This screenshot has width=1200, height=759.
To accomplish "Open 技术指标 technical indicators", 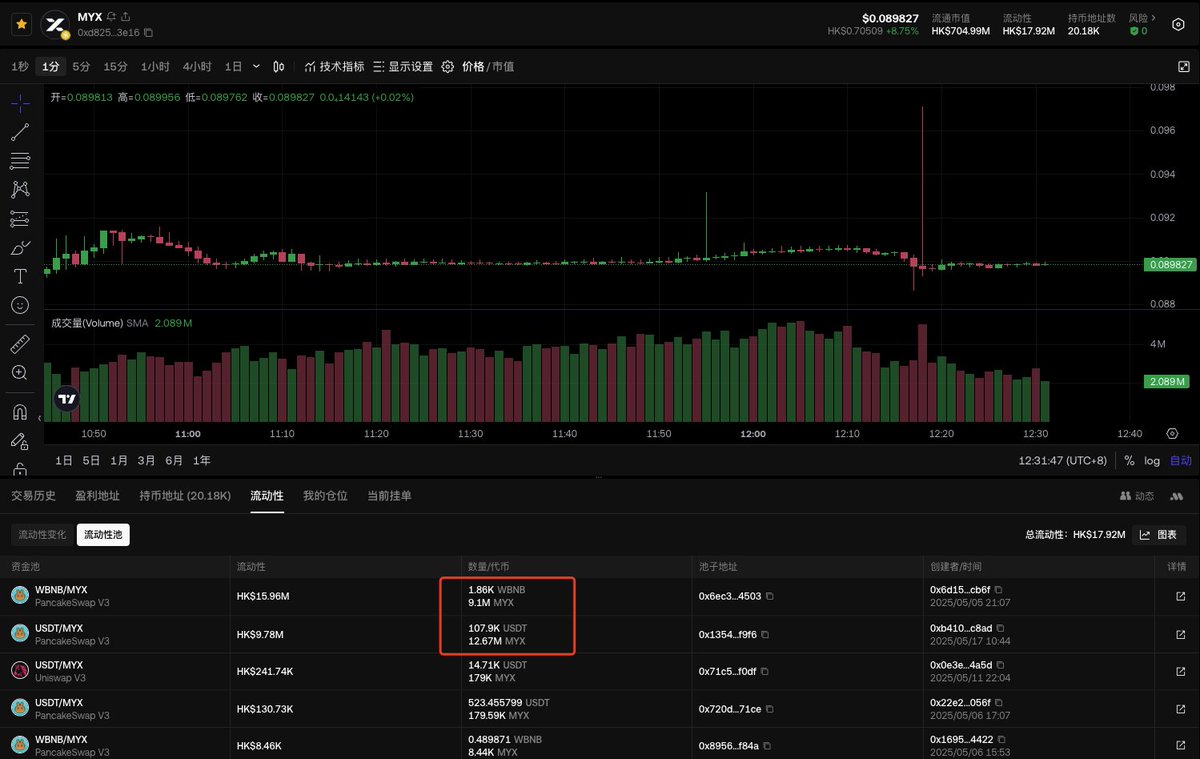I will pos(335,67).
